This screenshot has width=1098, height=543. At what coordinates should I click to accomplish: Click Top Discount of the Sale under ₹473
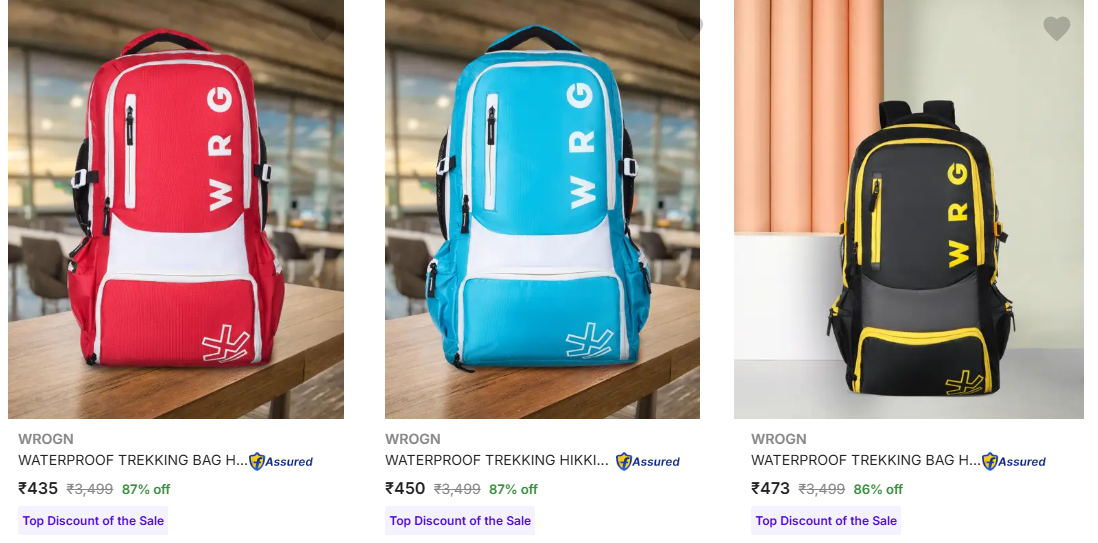coord(826,521)
